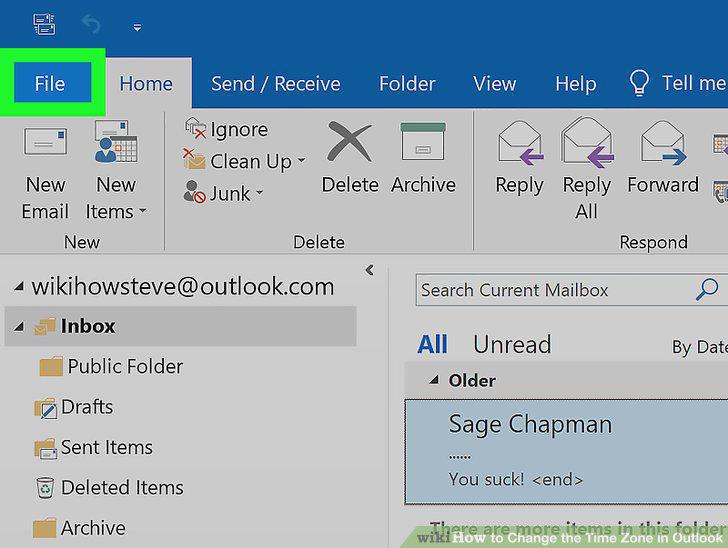Switch to the Send / Receive tab
This screenshot has width=728, height=548.
point(276,84)
